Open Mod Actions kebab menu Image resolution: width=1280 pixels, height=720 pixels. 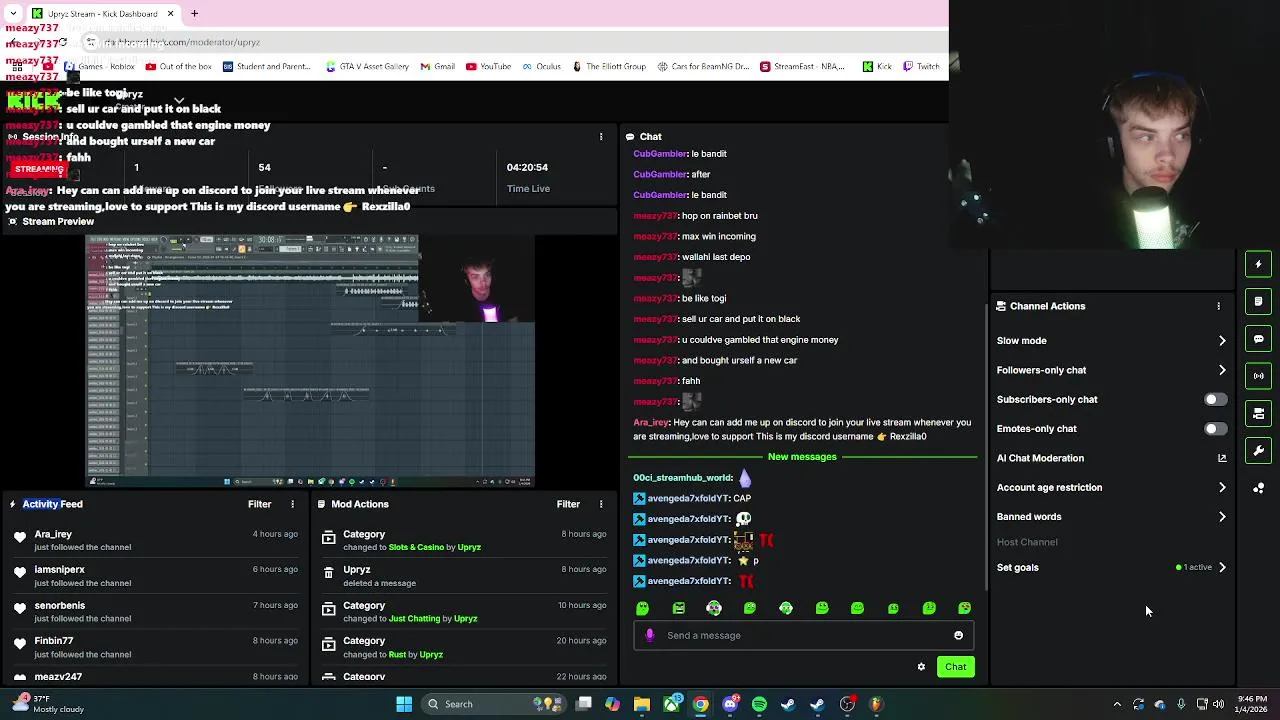click(601, 504)
